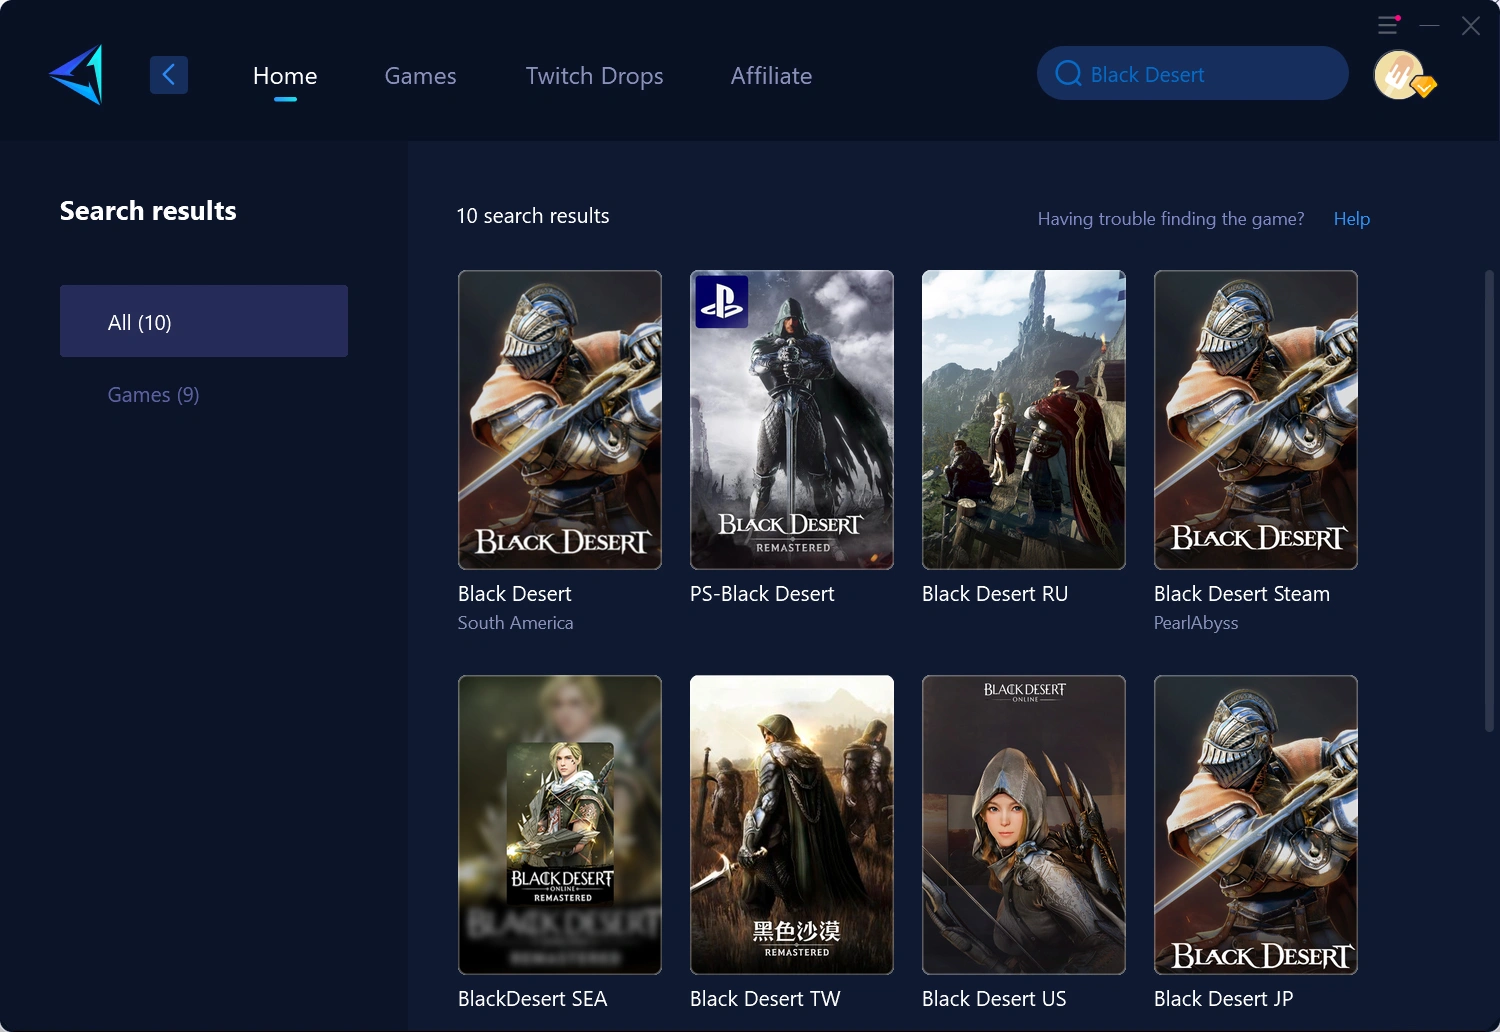The height and width of the screenshot is (1032, 1500).
Task: Minimize the application window
Action: click(1430, 25)
